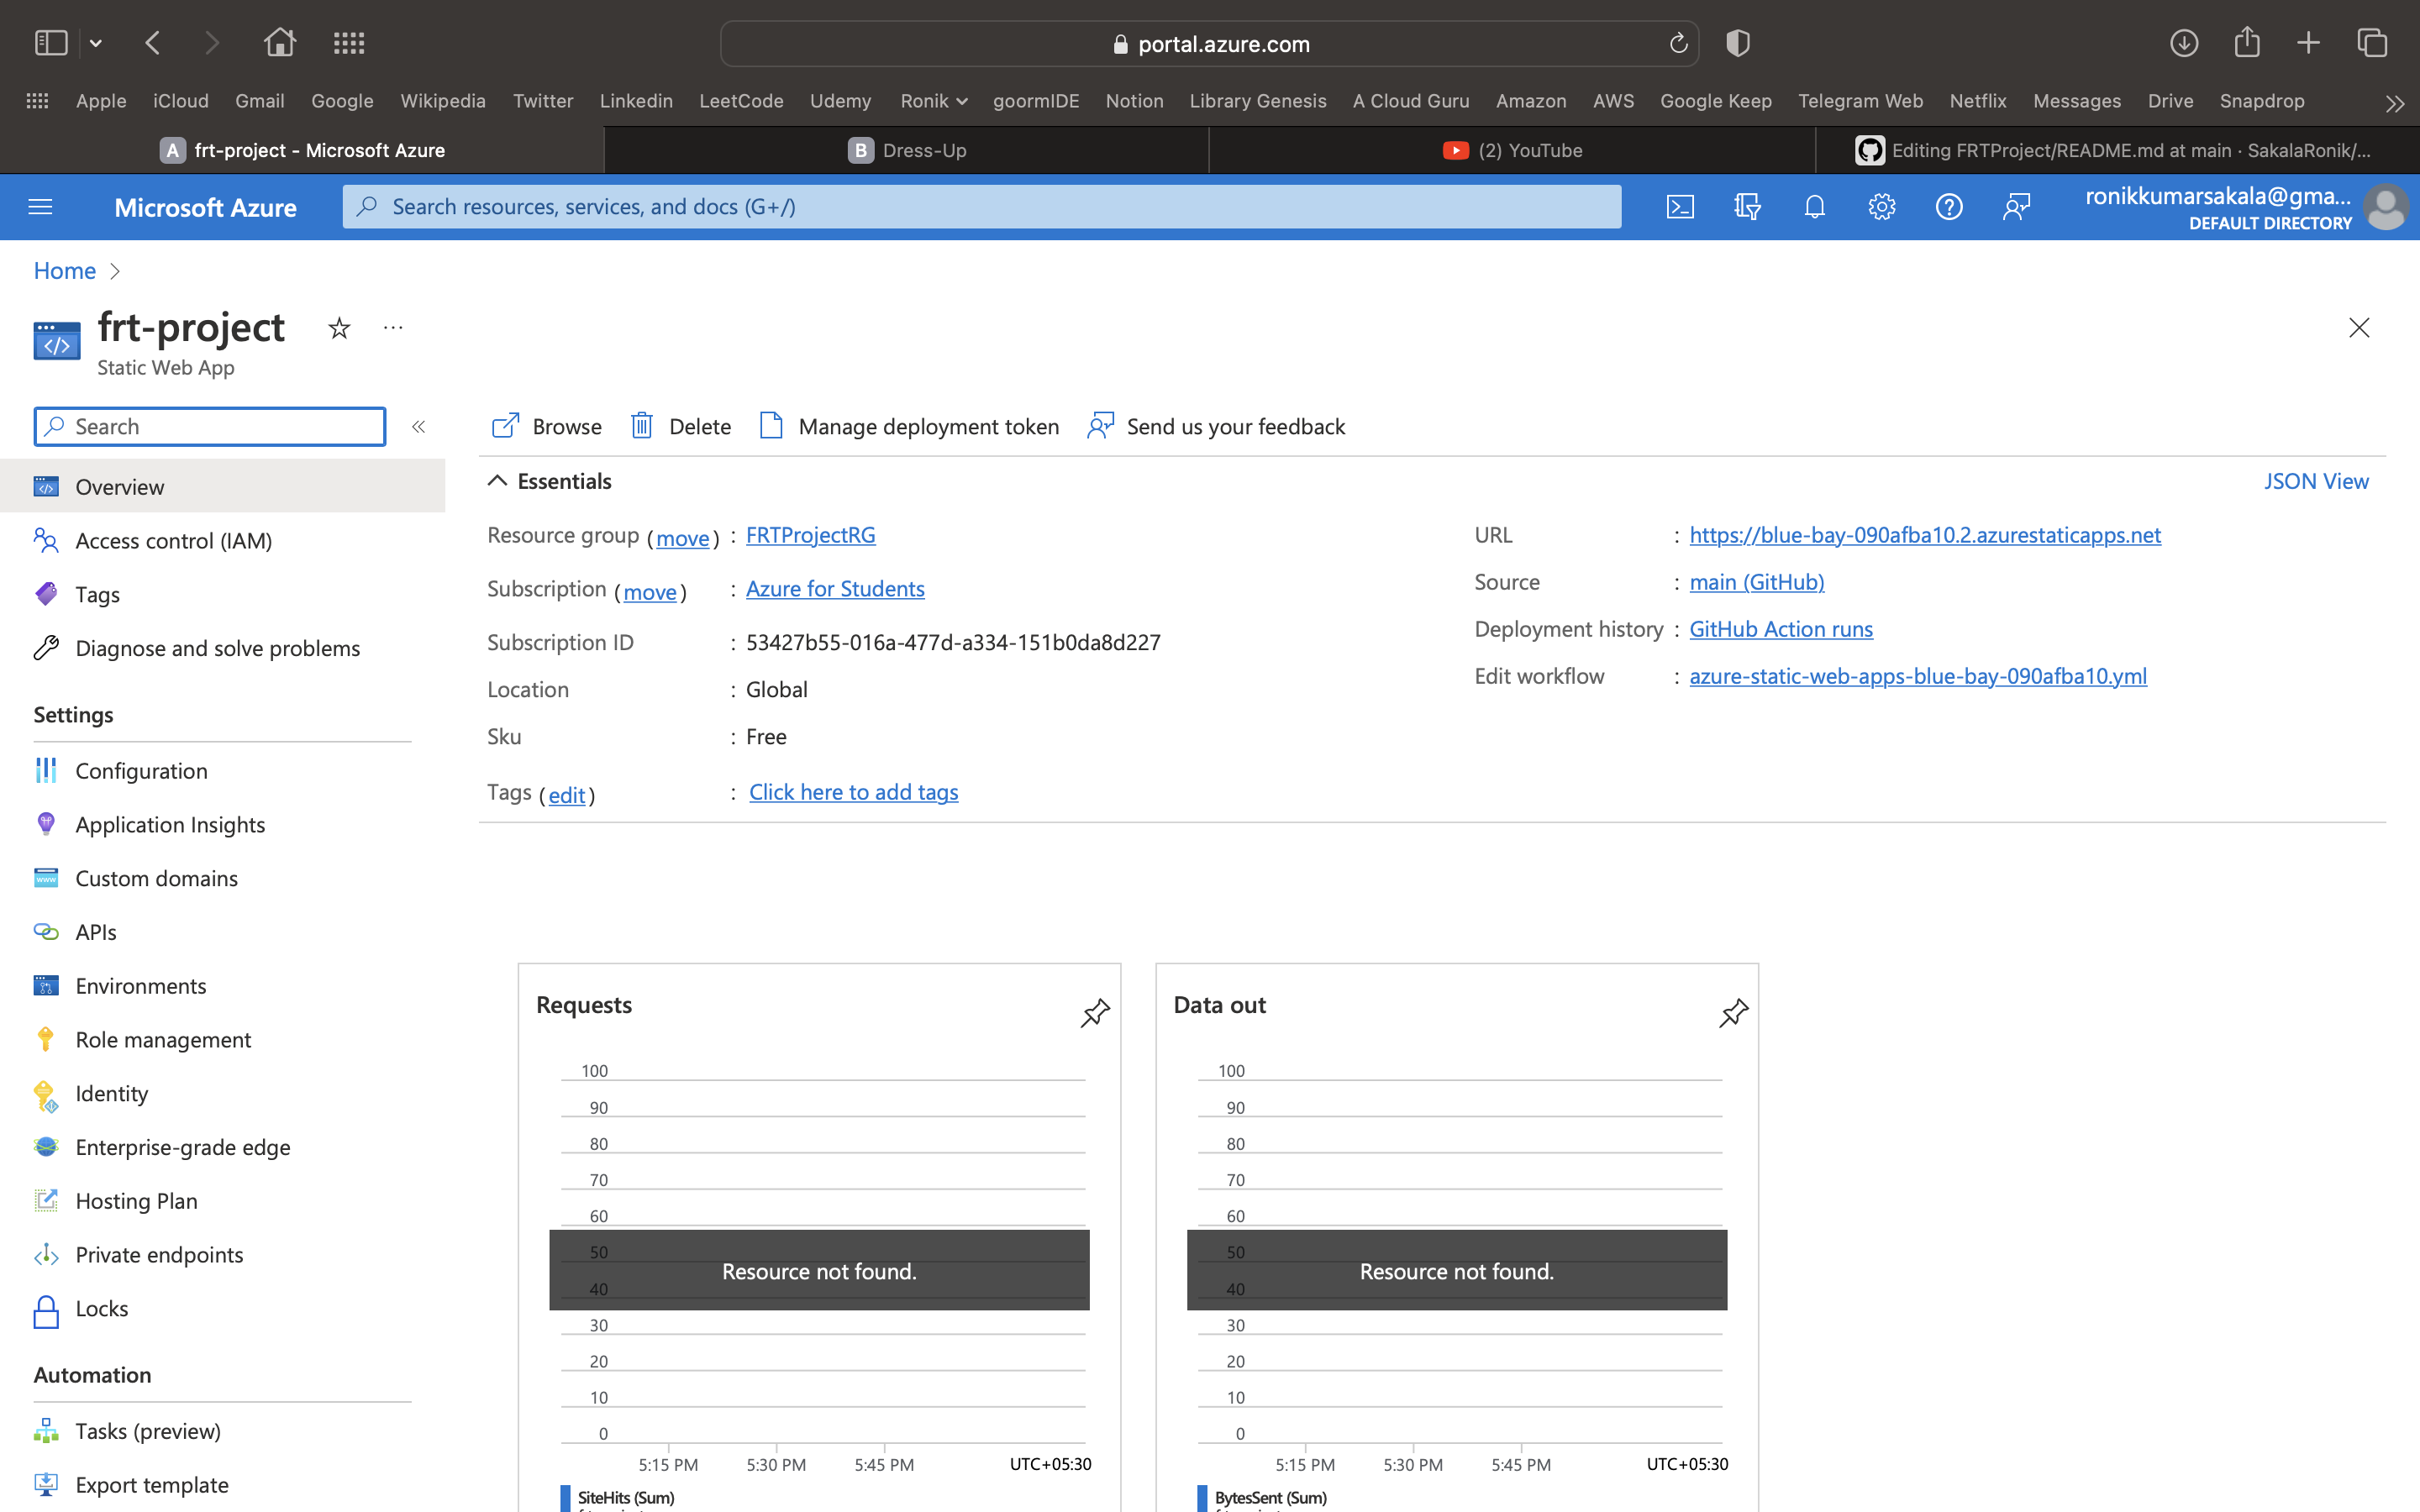Open Tasks (preview)
This screenshot has height=1512, width=2420.
[222, 1431]
